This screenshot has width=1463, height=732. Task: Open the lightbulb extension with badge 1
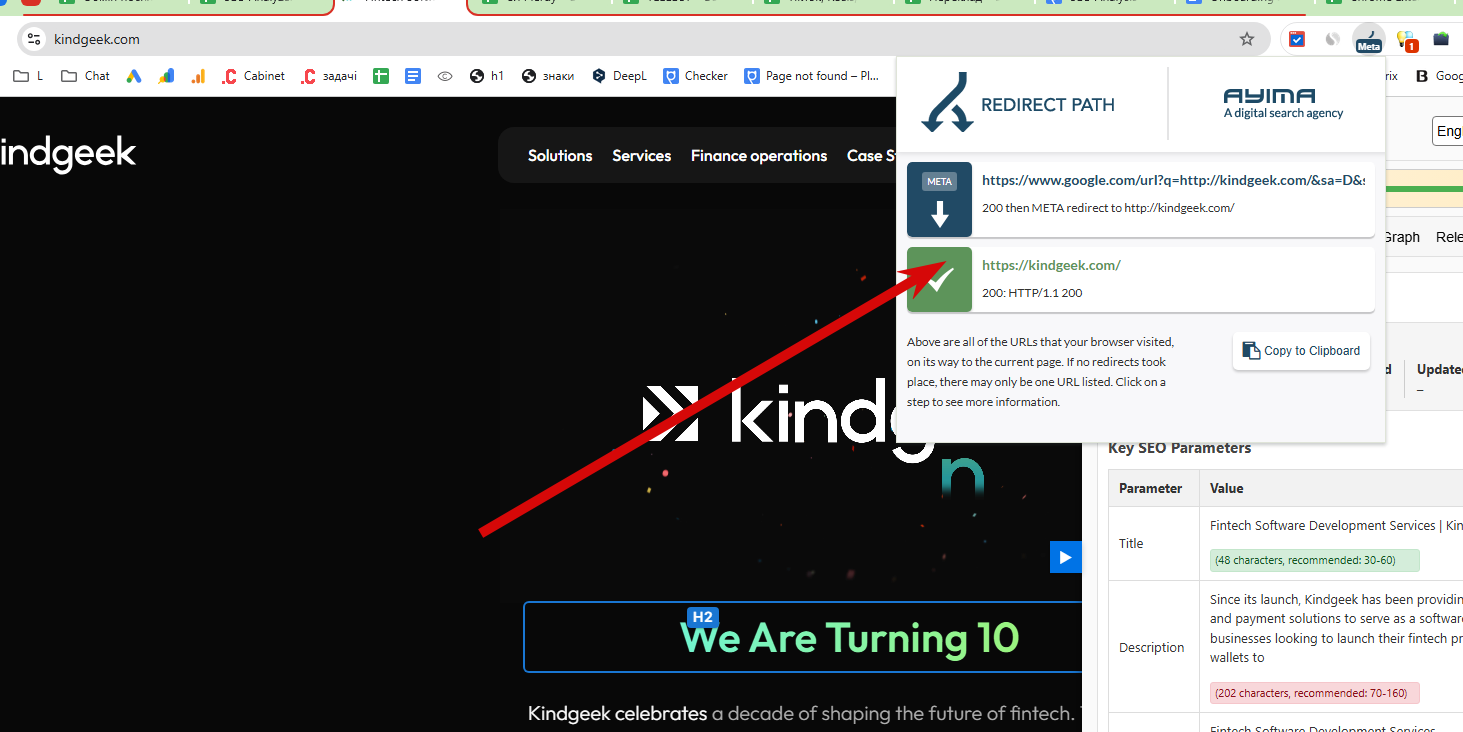1405,40
